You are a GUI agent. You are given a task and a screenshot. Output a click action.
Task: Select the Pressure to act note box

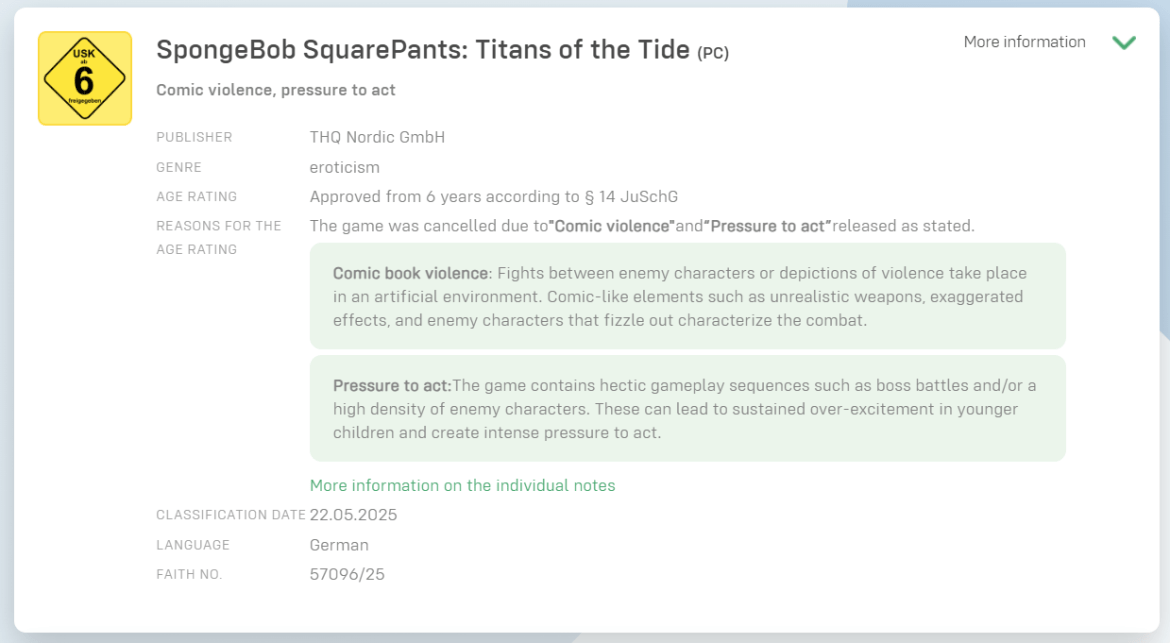(x=687, y=408)
